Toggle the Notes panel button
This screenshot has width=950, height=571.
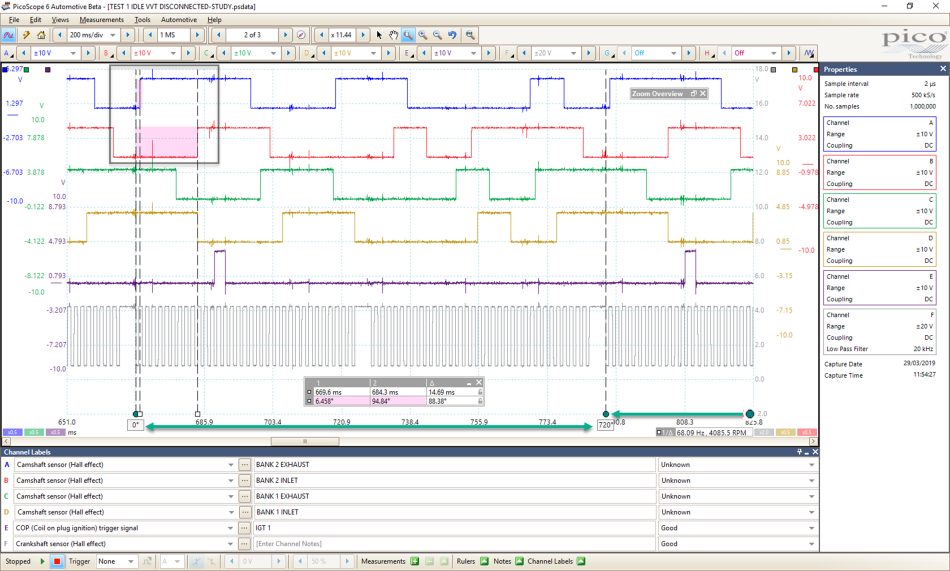coord(519,561)
